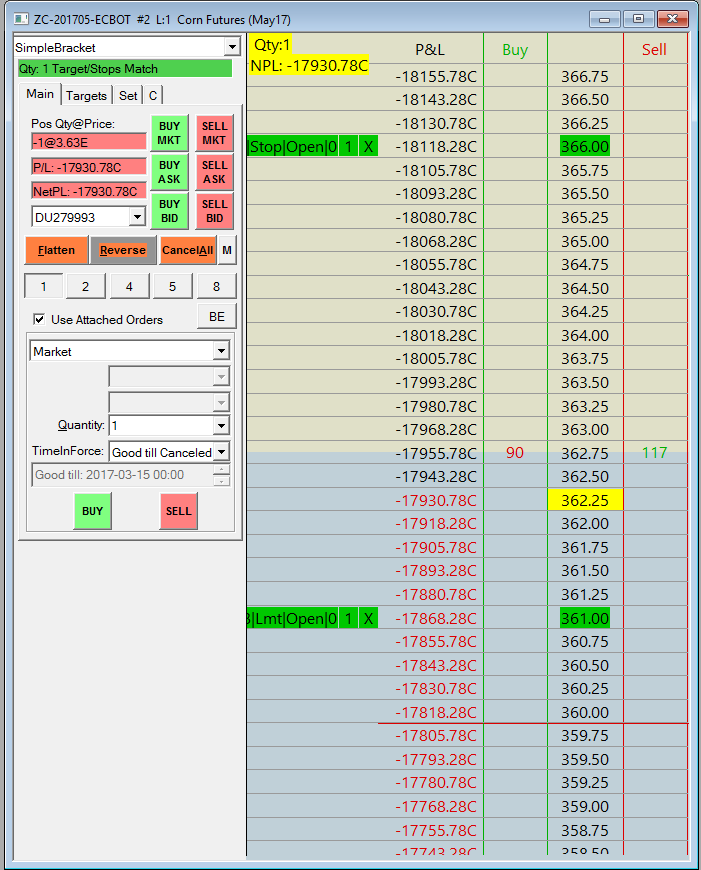Screen dimensions: 701x870
Task: Click the Good till date stepper up arrow
Action: pos(221,469)
